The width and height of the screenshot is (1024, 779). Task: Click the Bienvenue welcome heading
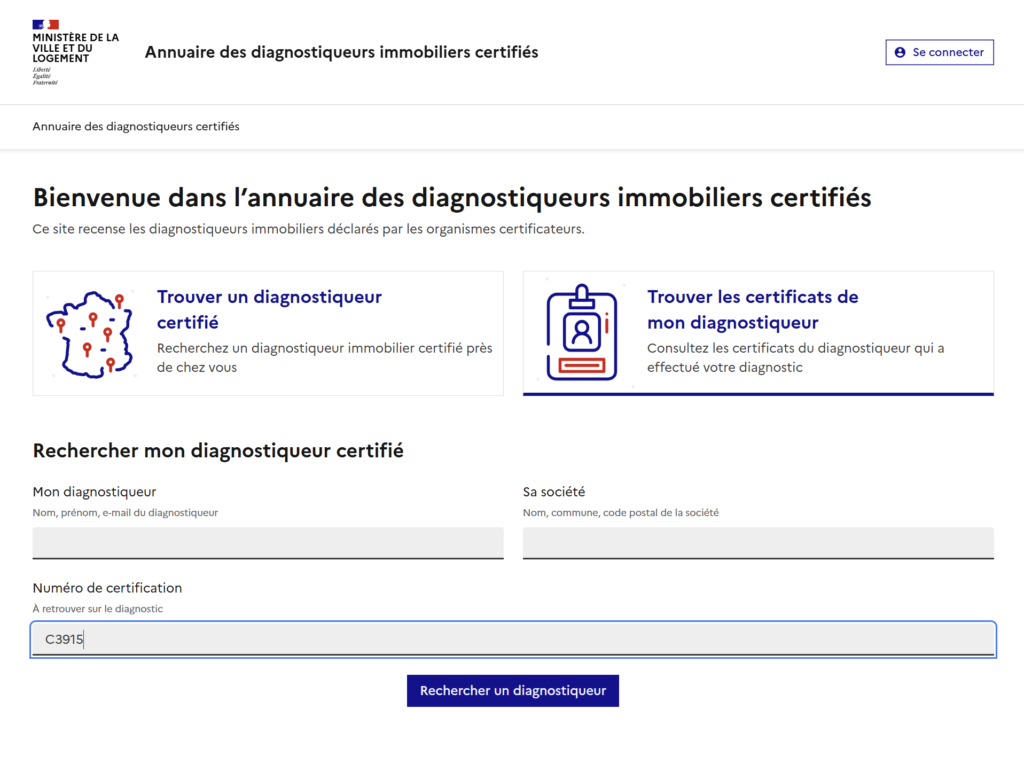(x=452, y=197)
